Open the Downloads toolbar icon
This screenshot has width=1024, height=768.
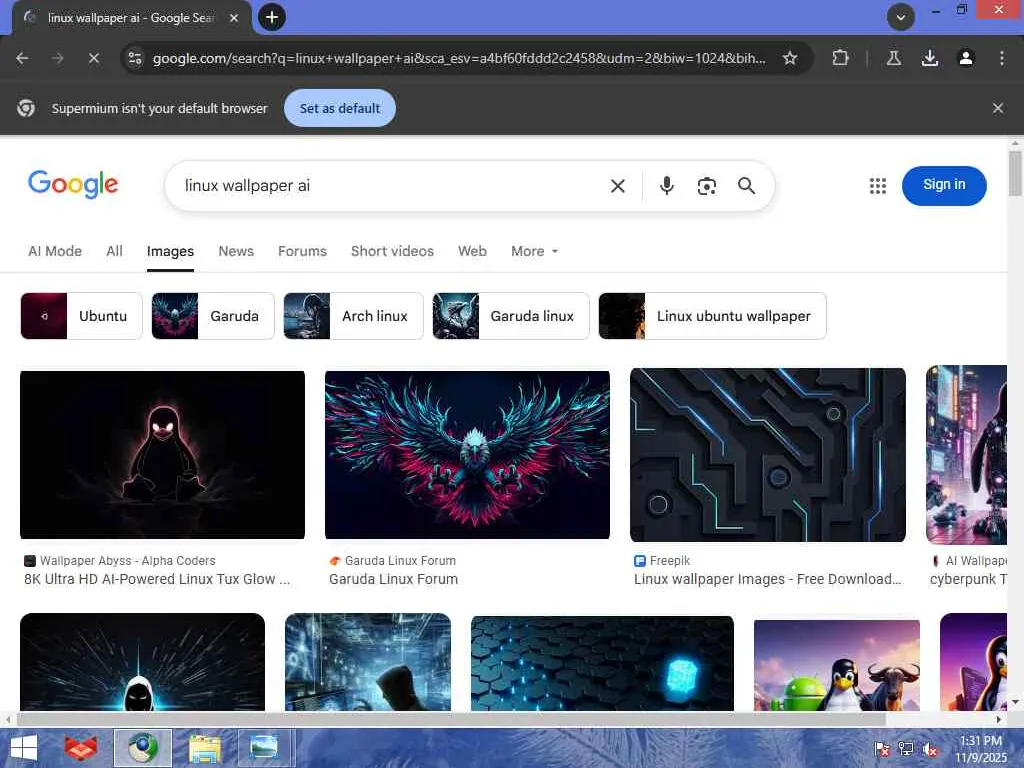pos(929,58)
